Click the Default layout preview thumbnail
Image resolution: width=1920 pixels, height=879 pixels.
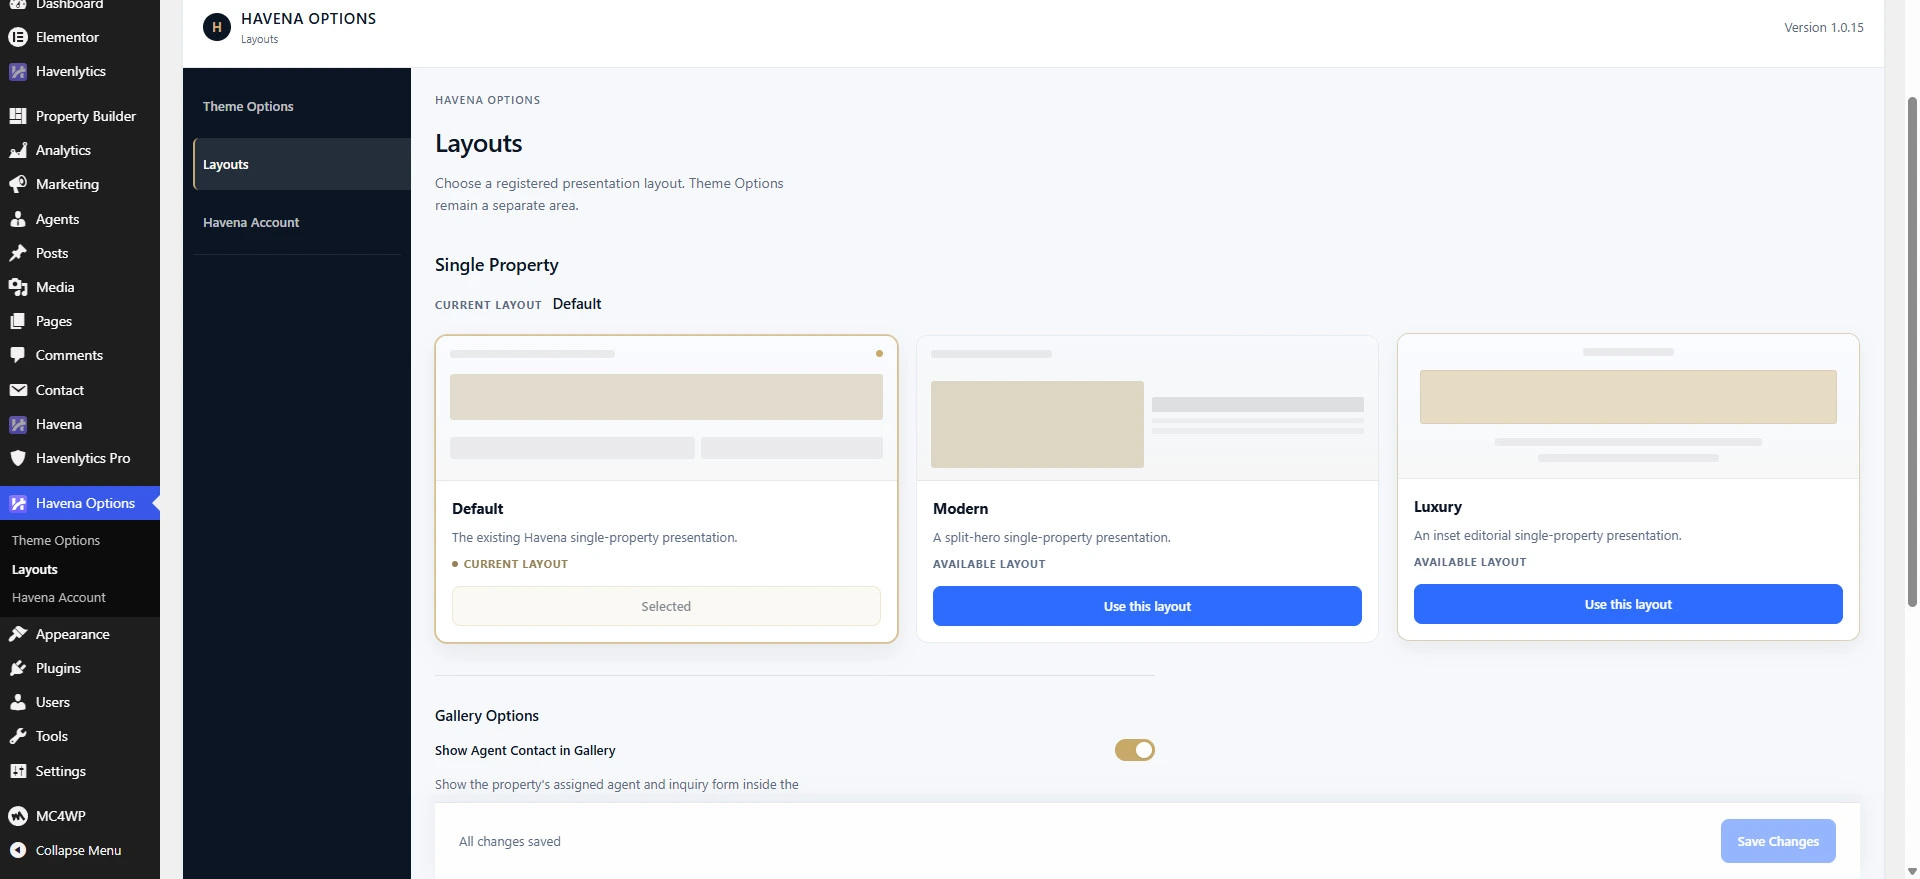pyautogui.click(x=666, y=409)
